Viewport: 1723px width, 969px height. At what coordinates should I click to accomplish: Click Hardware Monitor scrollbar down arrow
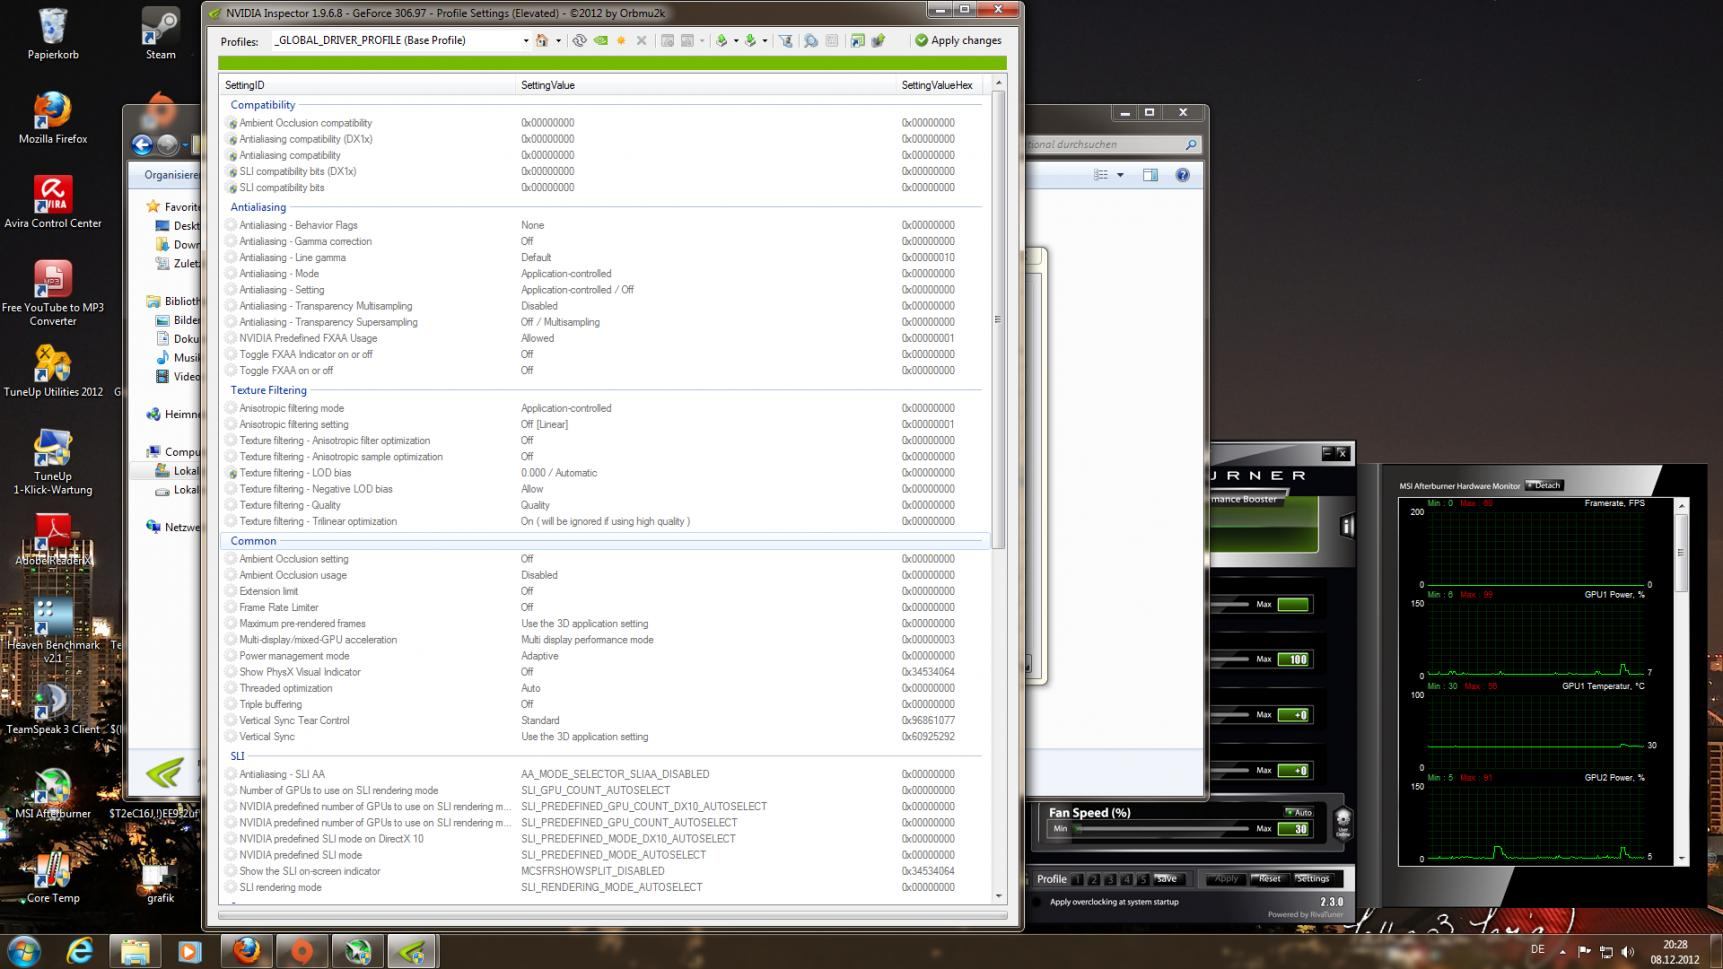(1681, 858)
